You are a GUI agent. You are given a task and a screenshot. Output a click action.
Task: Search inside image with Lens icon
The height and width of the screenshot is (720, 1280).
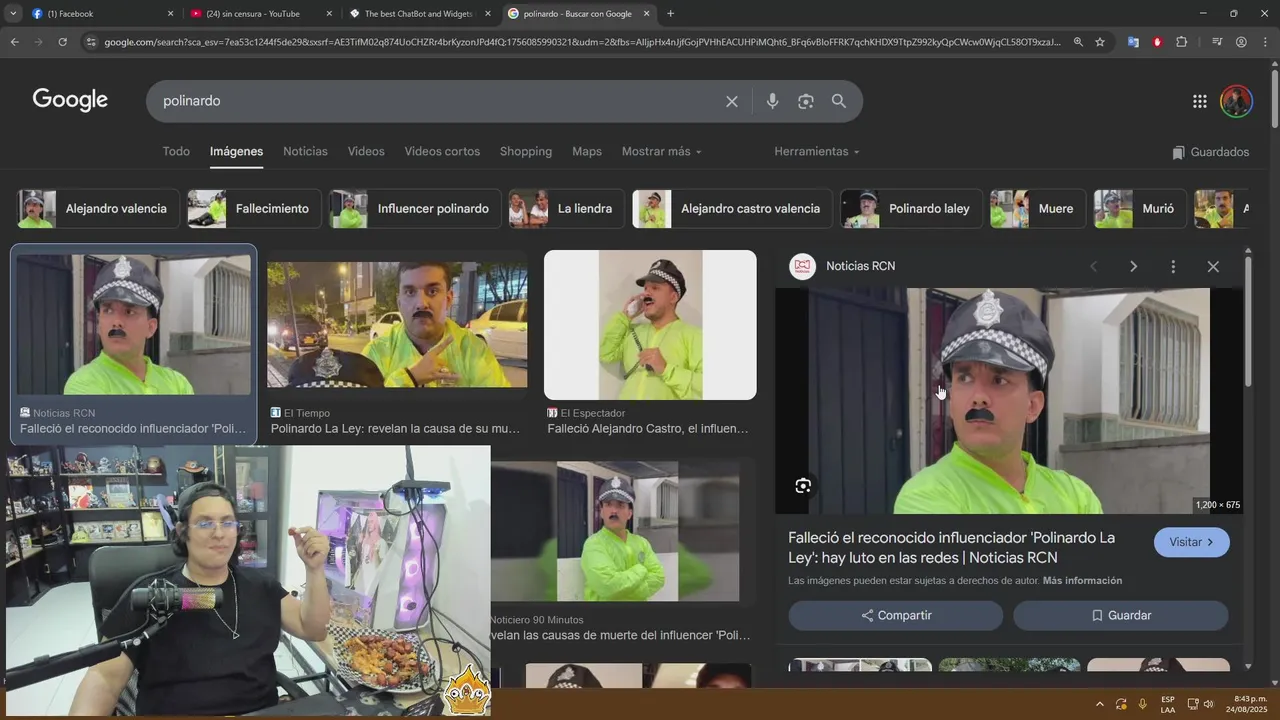tap(803, 486)
